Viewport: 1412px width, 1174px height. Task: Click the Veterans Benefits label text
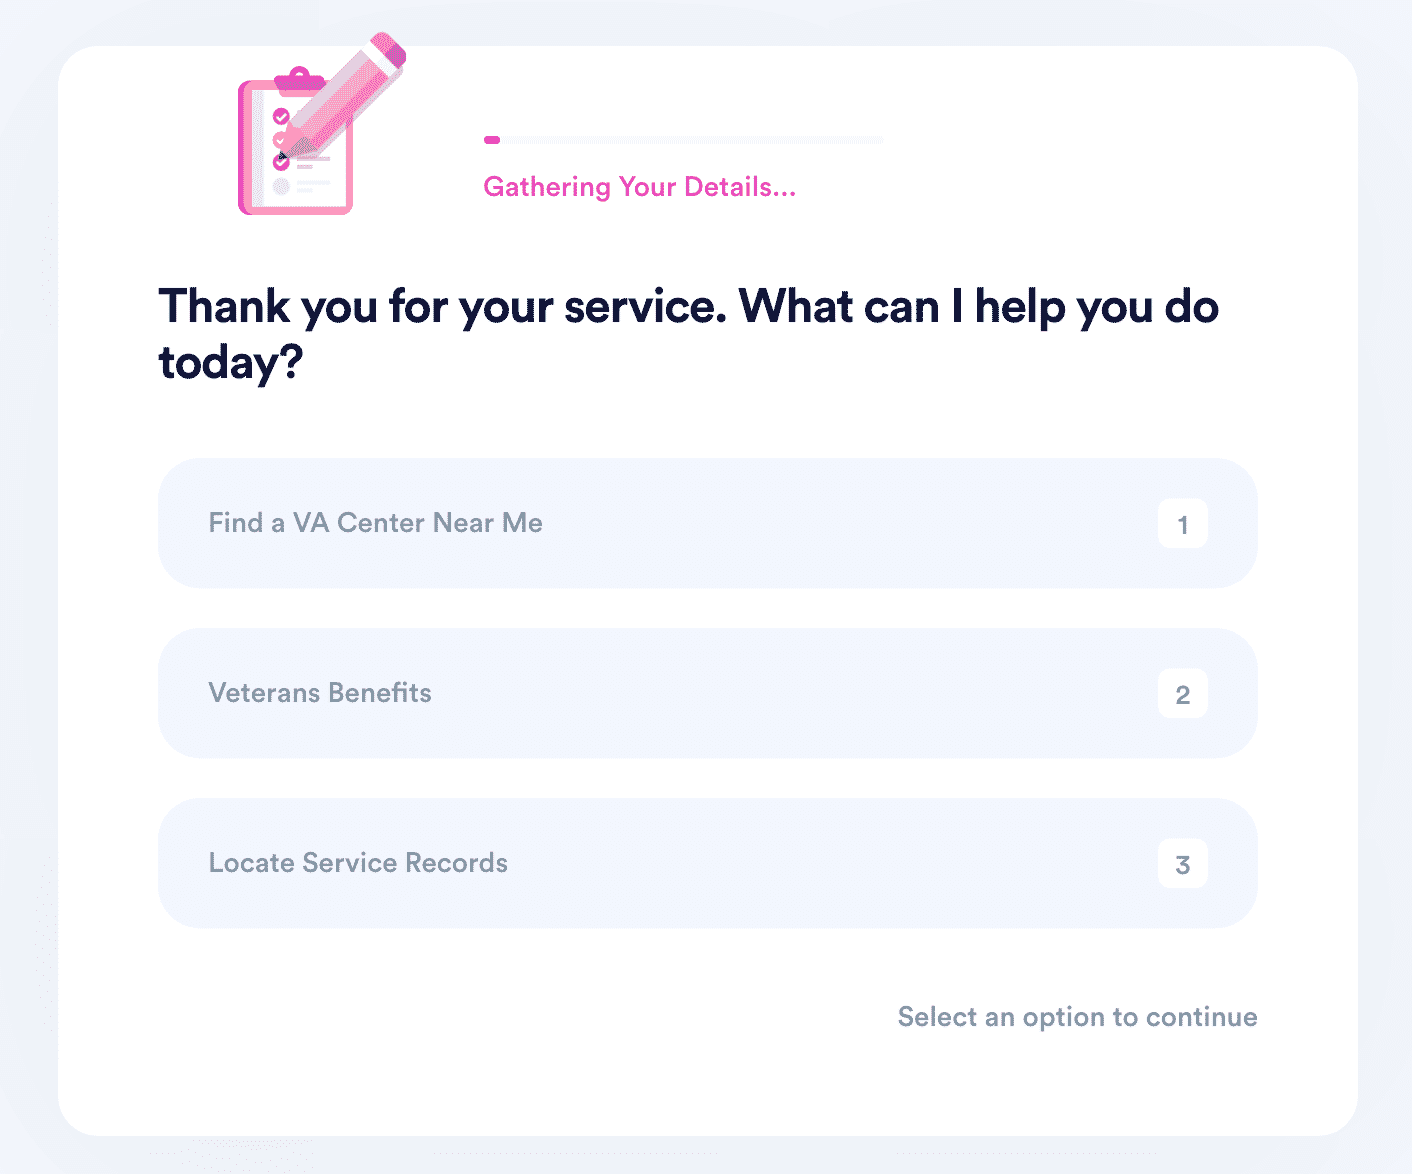(x=320, y=693)
